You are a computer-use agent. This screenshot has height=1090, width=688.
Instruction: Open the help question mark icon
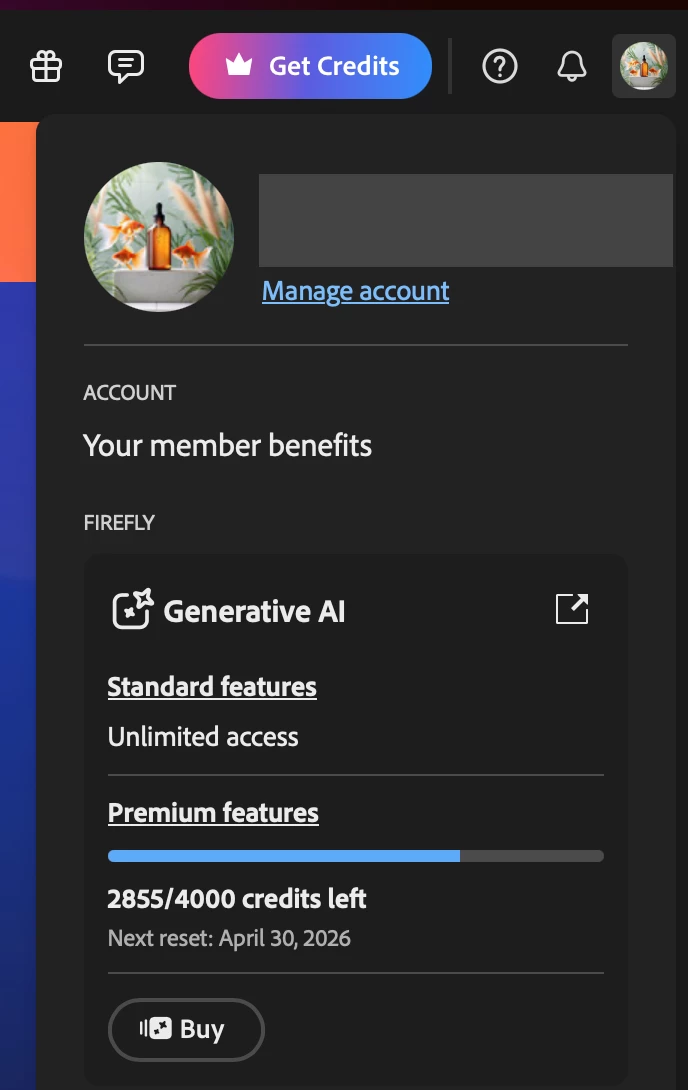500,67
